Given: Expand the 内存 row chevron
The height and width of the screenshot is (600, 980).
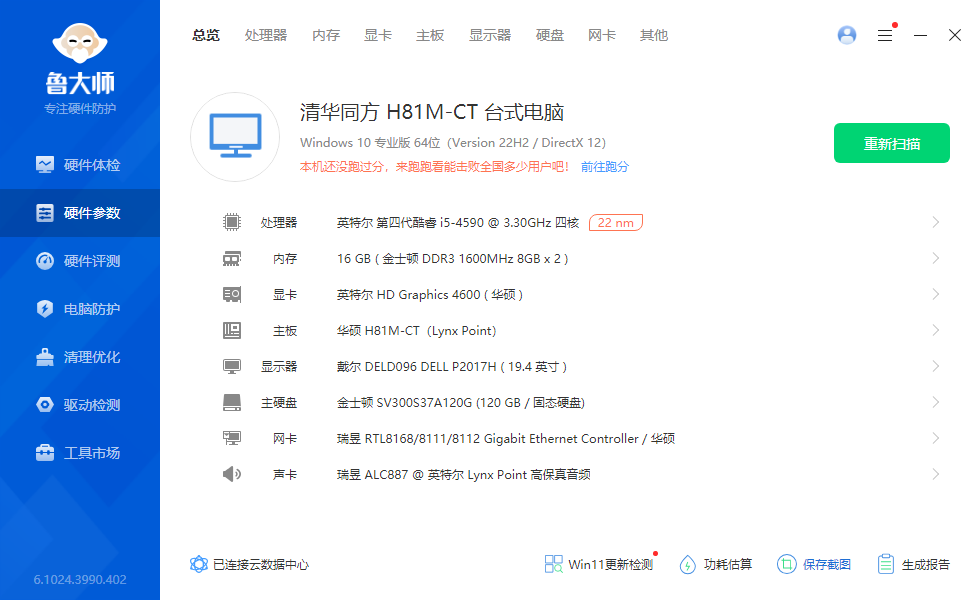Looking at the screenshot, I should point(936,258).
